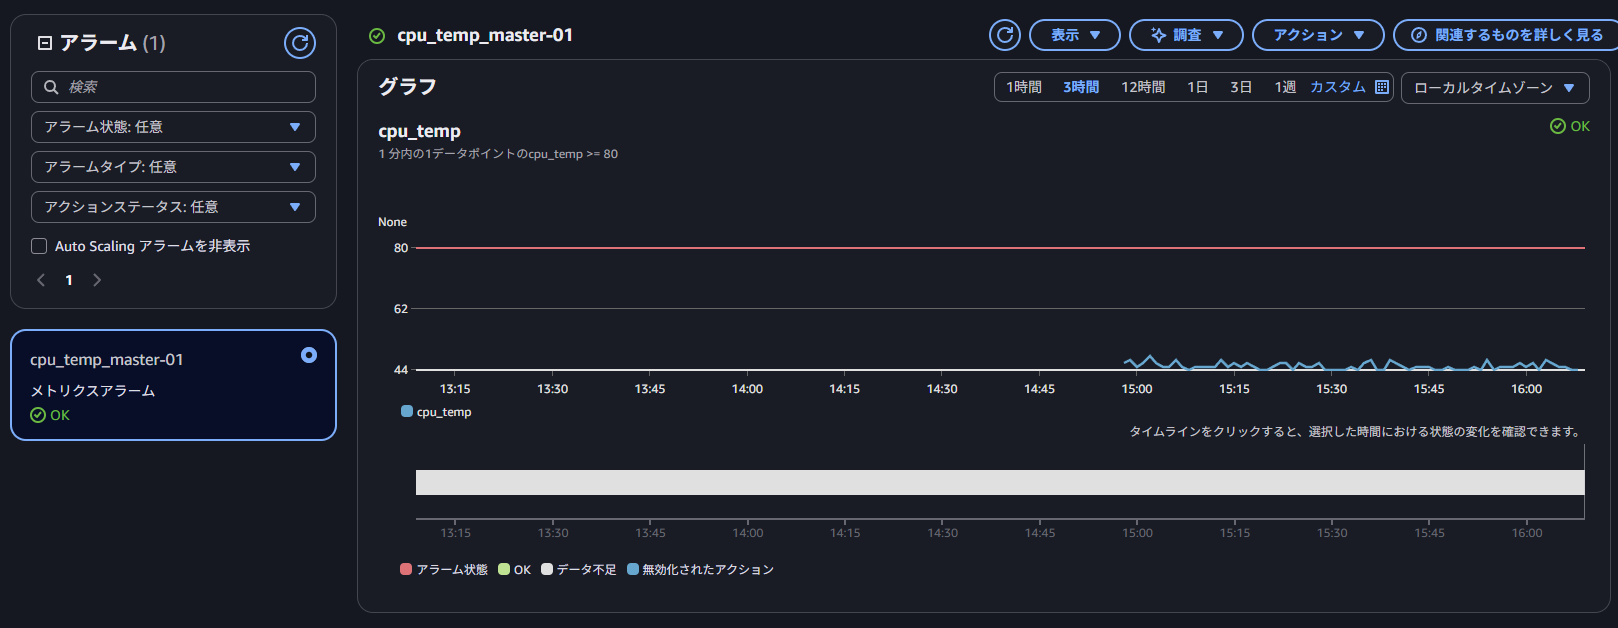Click the OK green legend swatch

pos(504,569)
